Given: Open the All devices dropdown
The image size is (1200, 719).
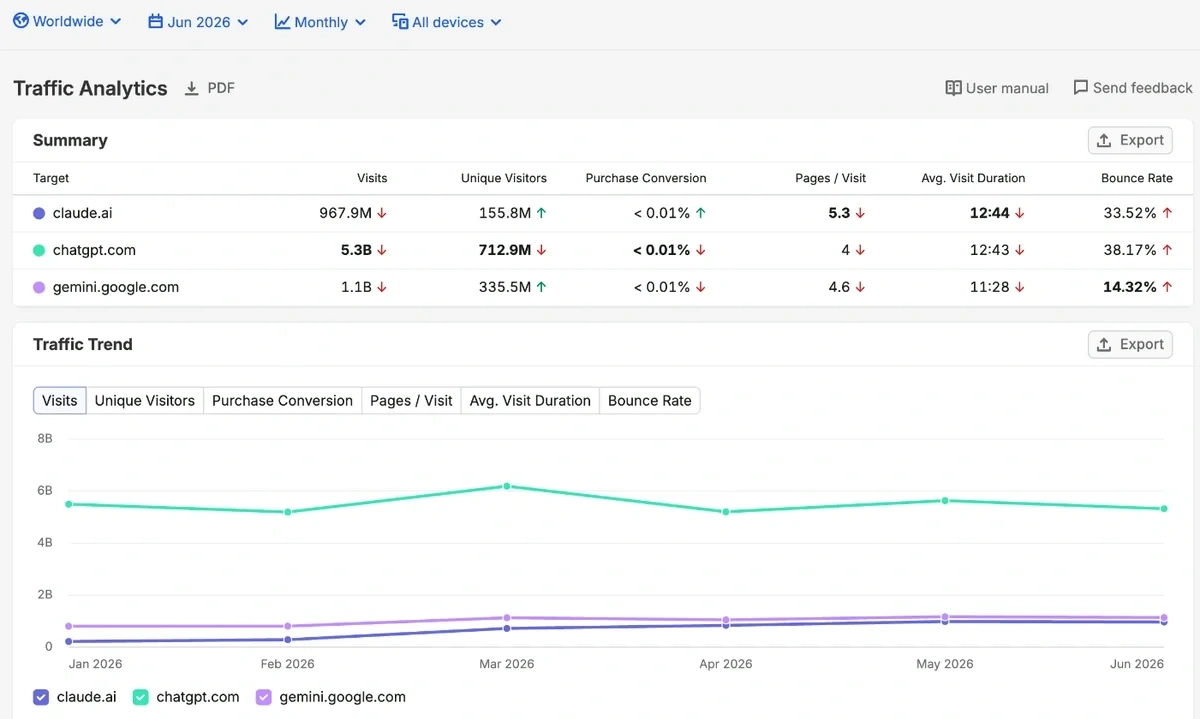Looking at the screenshot, I should coord(447,22).
